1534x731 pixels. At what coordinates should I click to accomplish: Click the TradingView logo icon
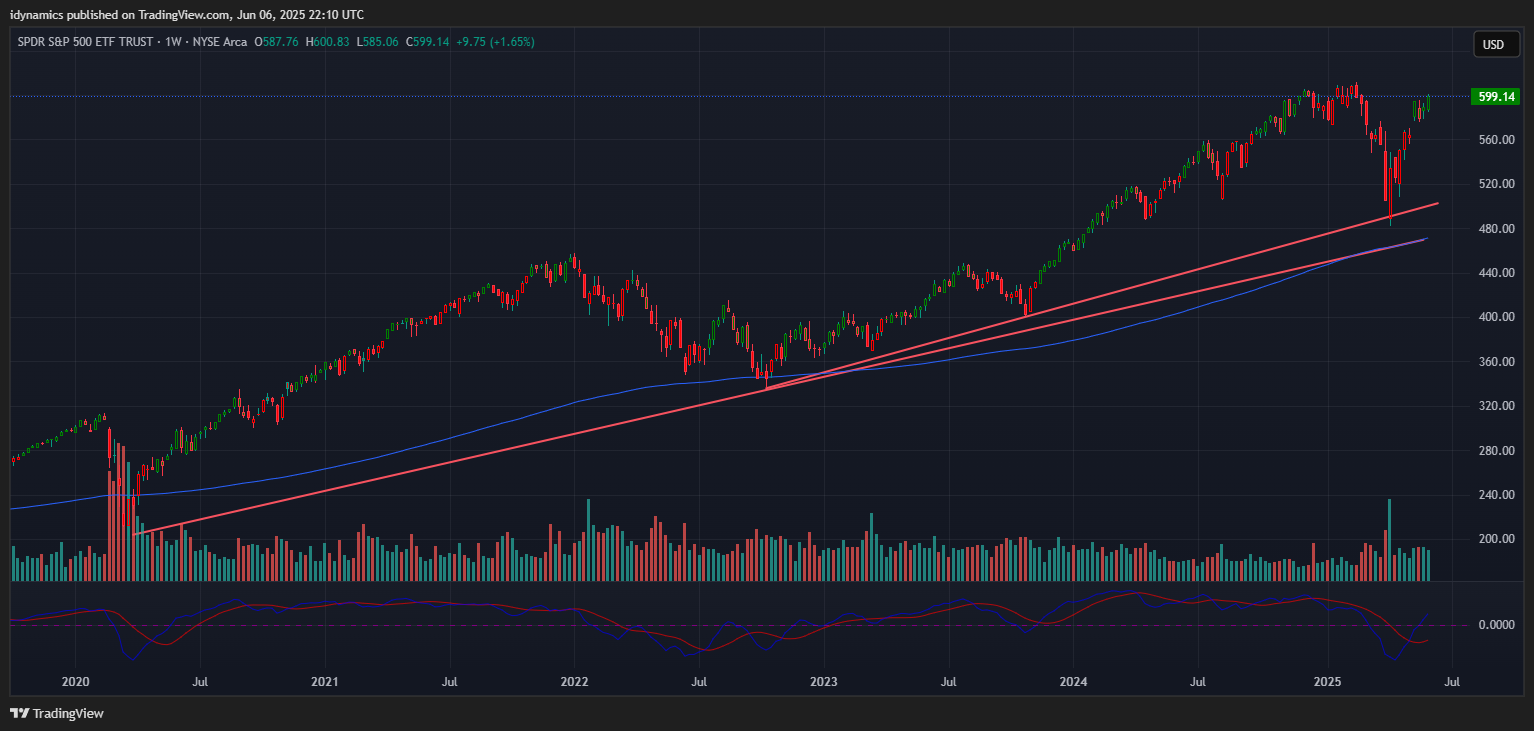(x=19, y=713)
